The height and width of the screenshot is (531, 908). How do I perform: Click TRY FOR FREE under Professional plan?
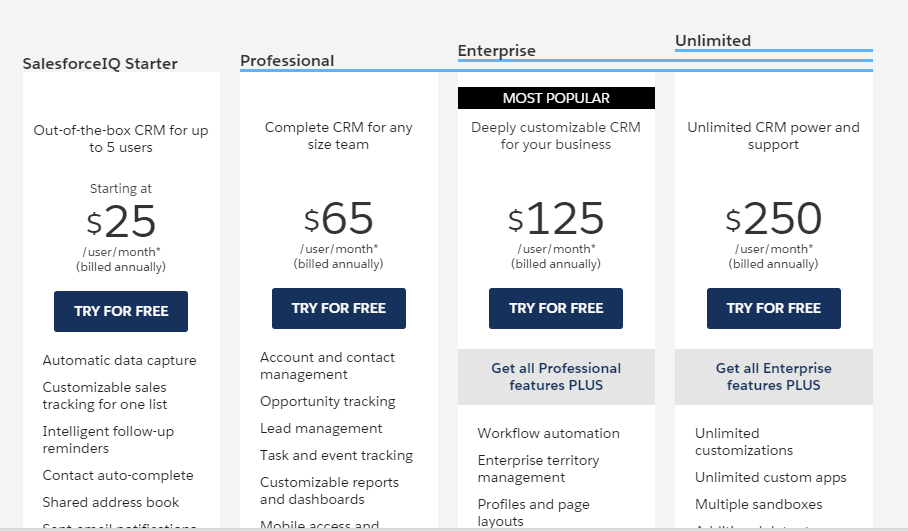click(x=338, y=308)
